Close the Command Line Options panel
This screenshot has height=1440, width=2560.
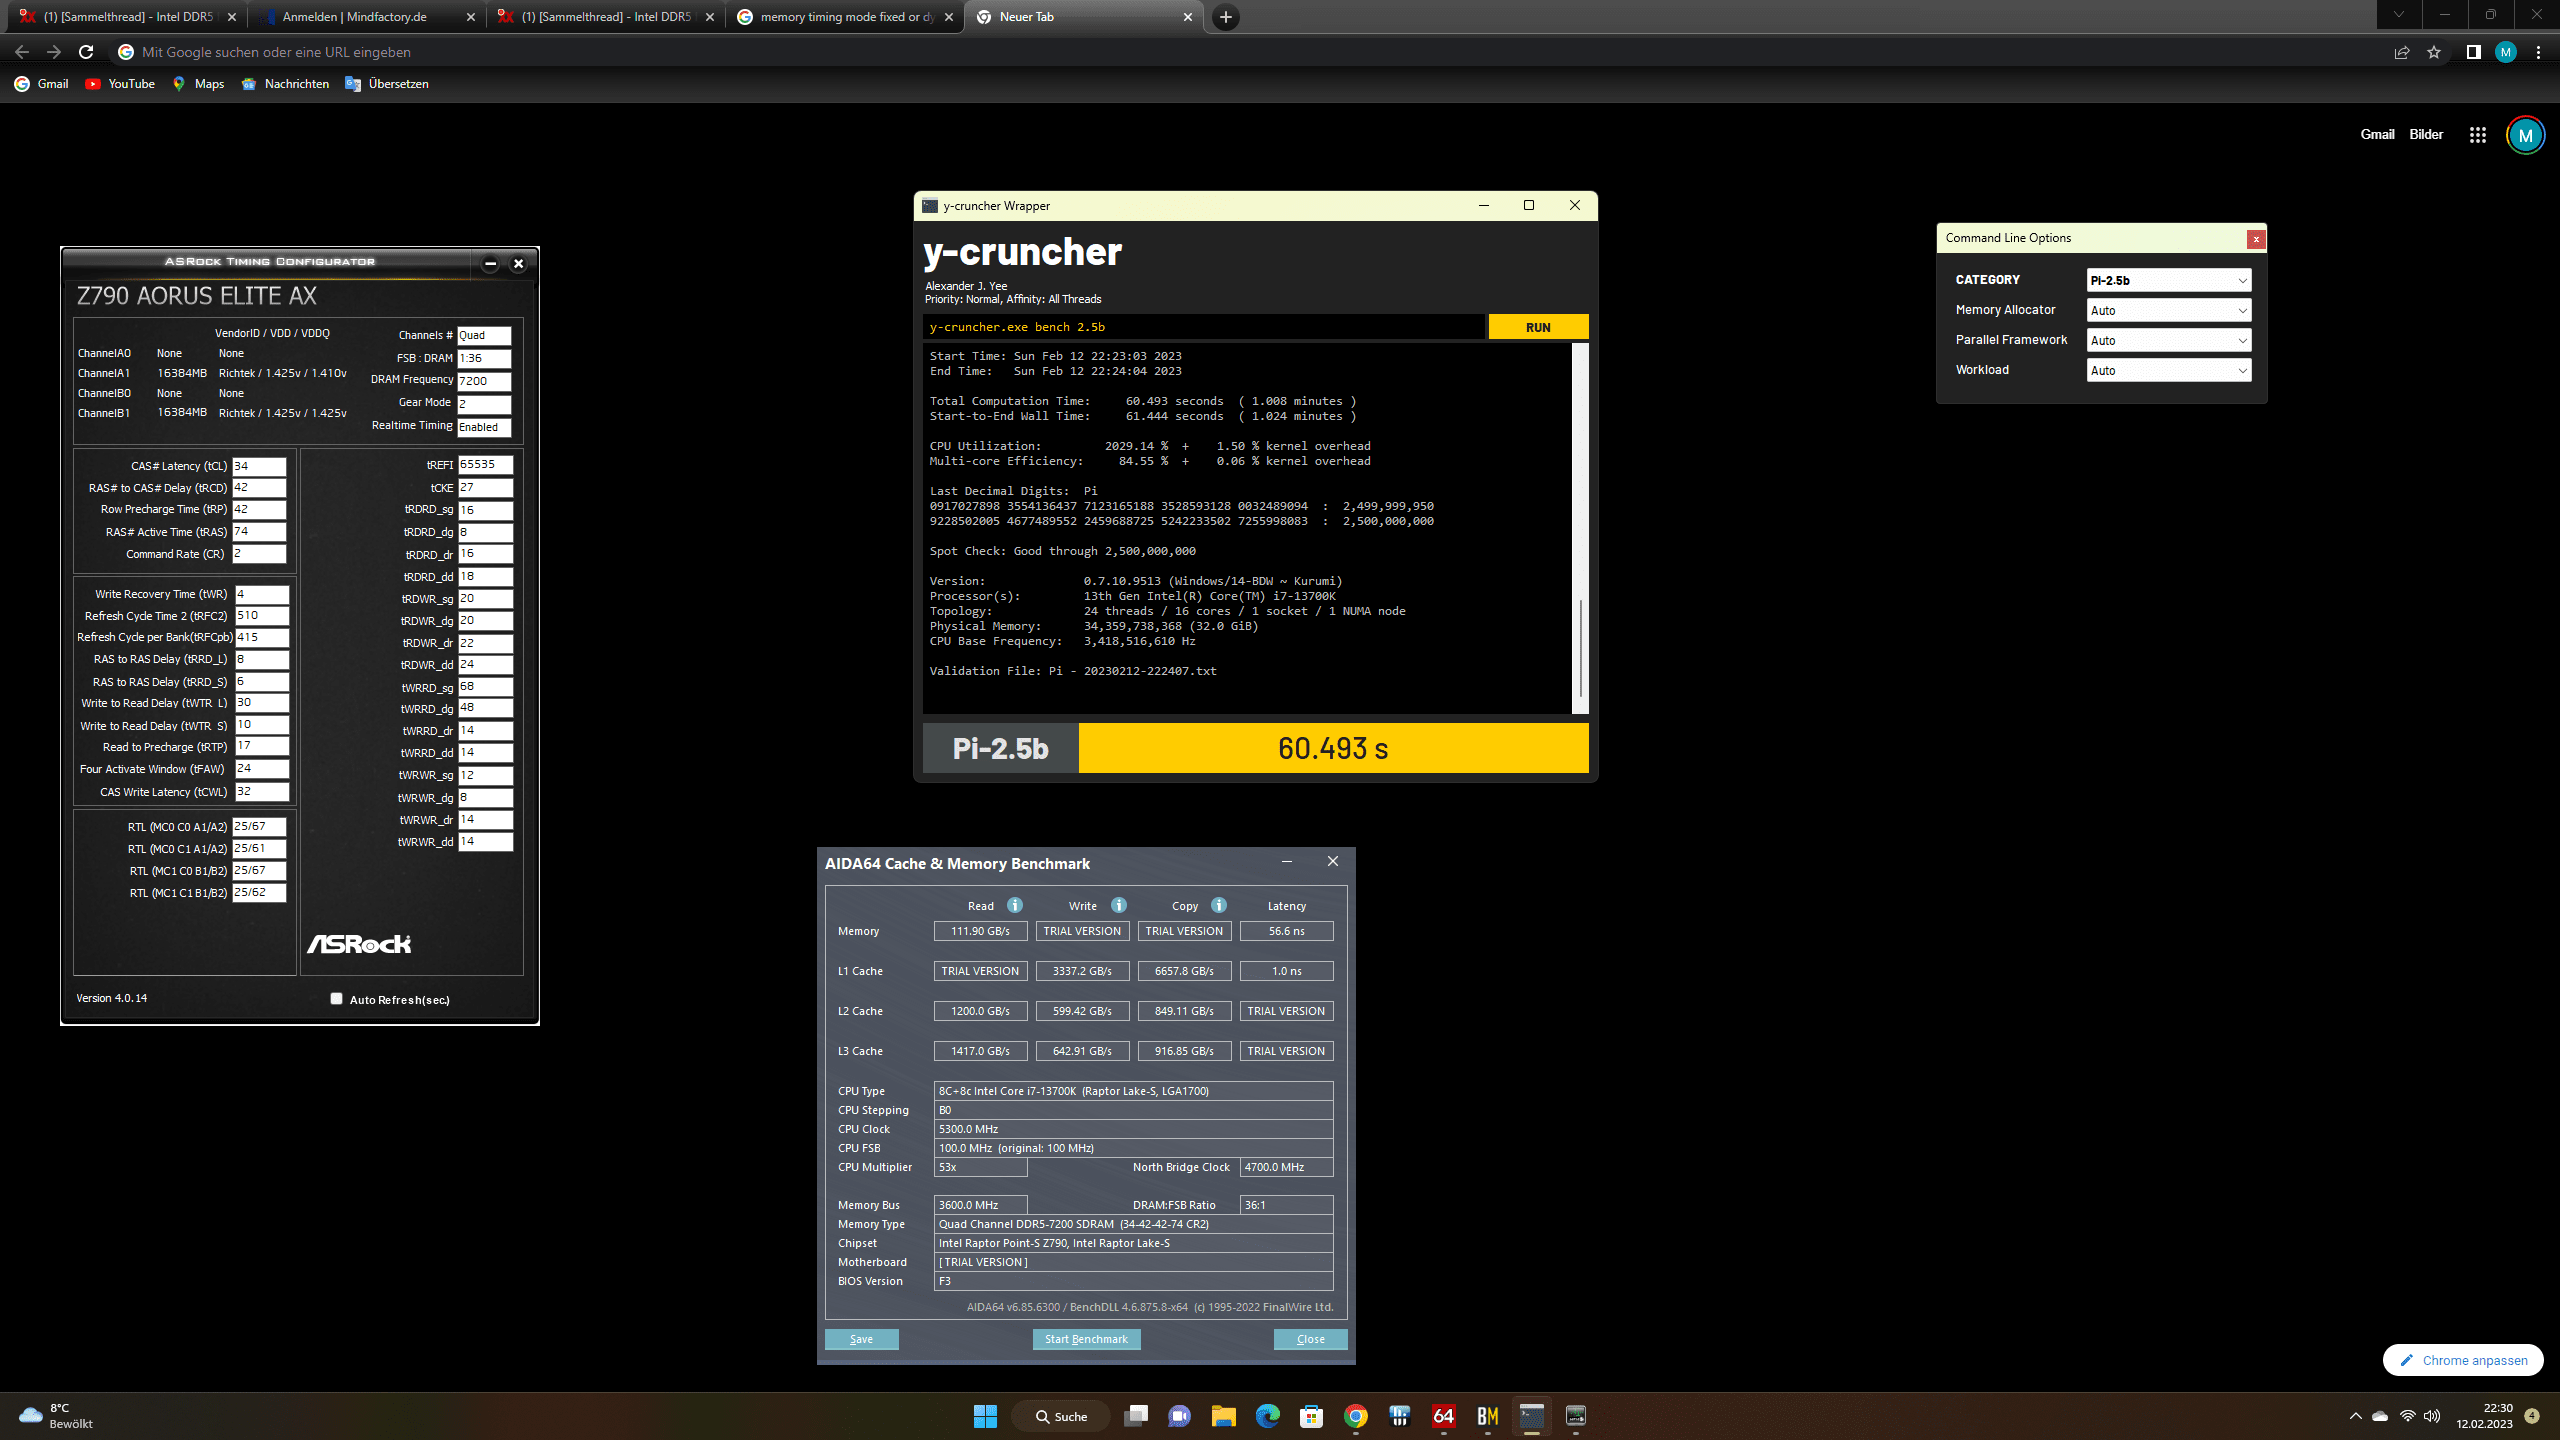pyautogui.click(x=2256, y=239)
